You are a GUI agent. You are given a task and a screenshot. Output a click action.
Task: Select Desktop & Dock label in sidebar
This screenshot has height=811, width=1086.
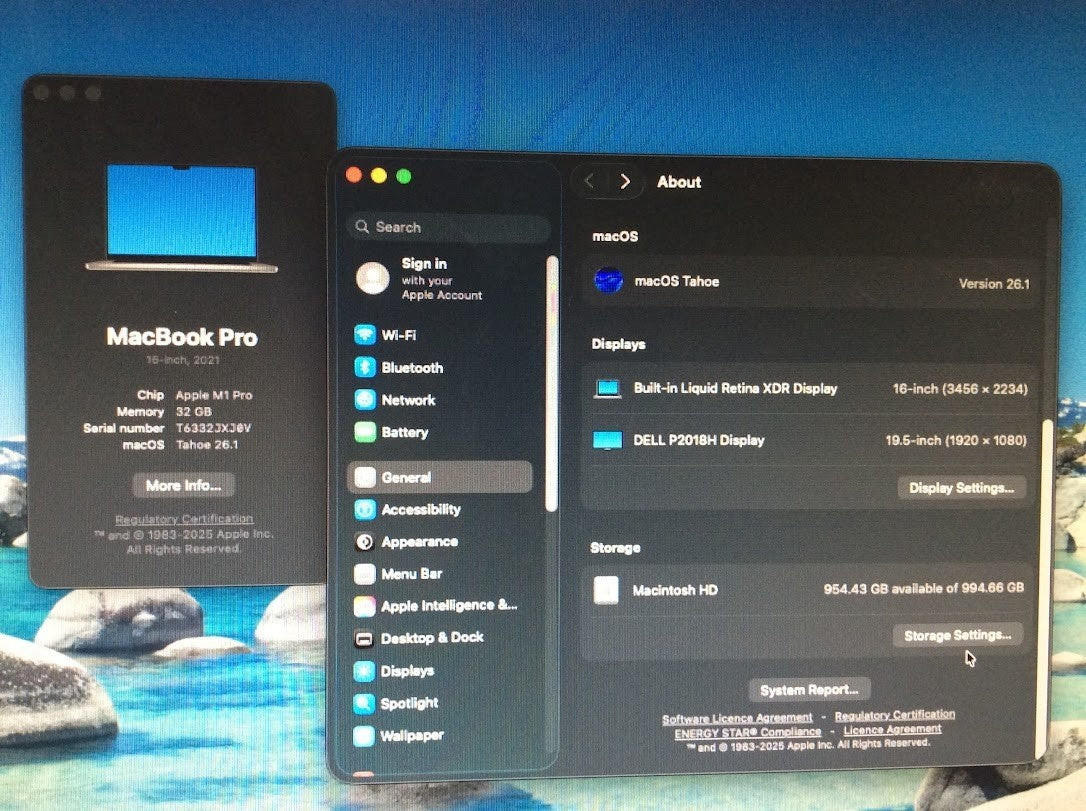click(x=432, y=638)
